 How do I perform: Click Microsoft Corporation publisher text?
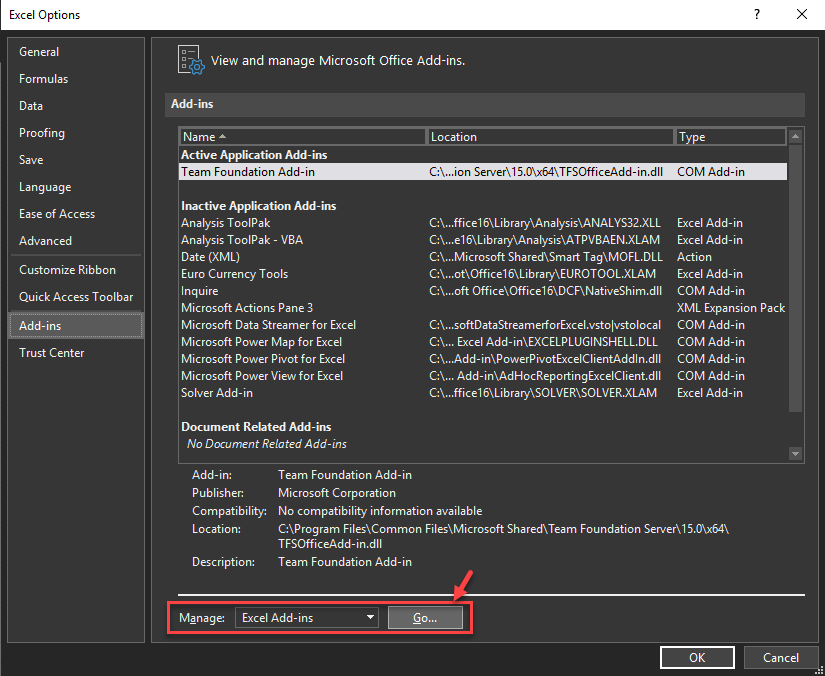pyautogui.click(x=337, y=493)
